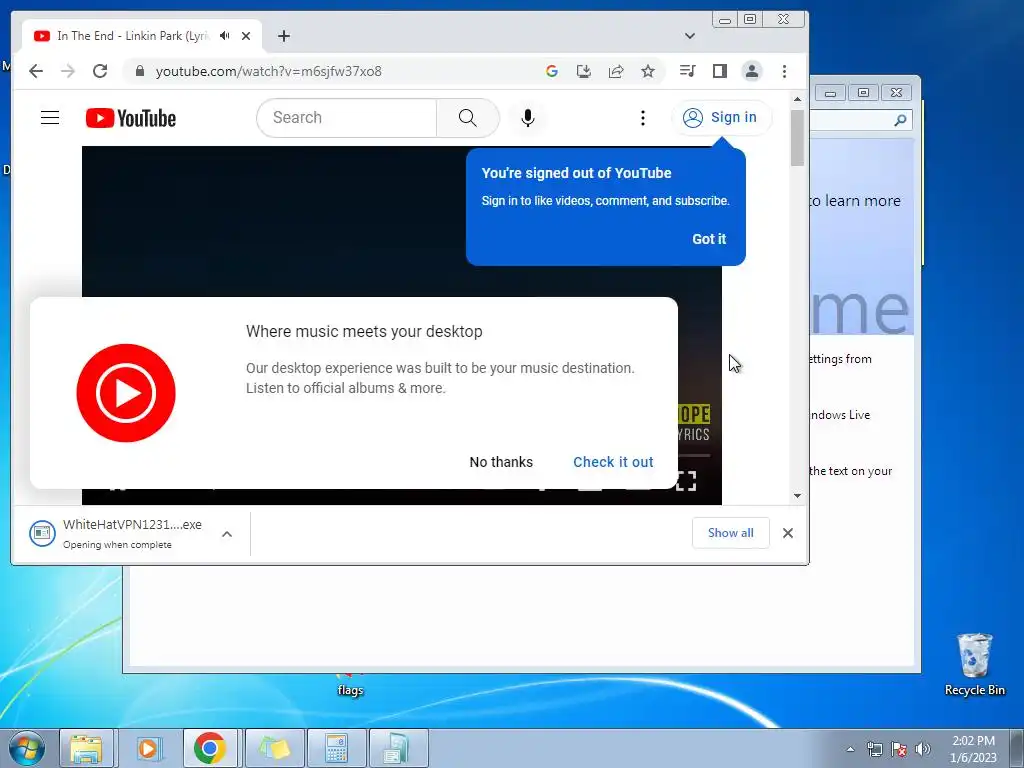Switch to Chrome in the taskbar

(x=210, y=748)
